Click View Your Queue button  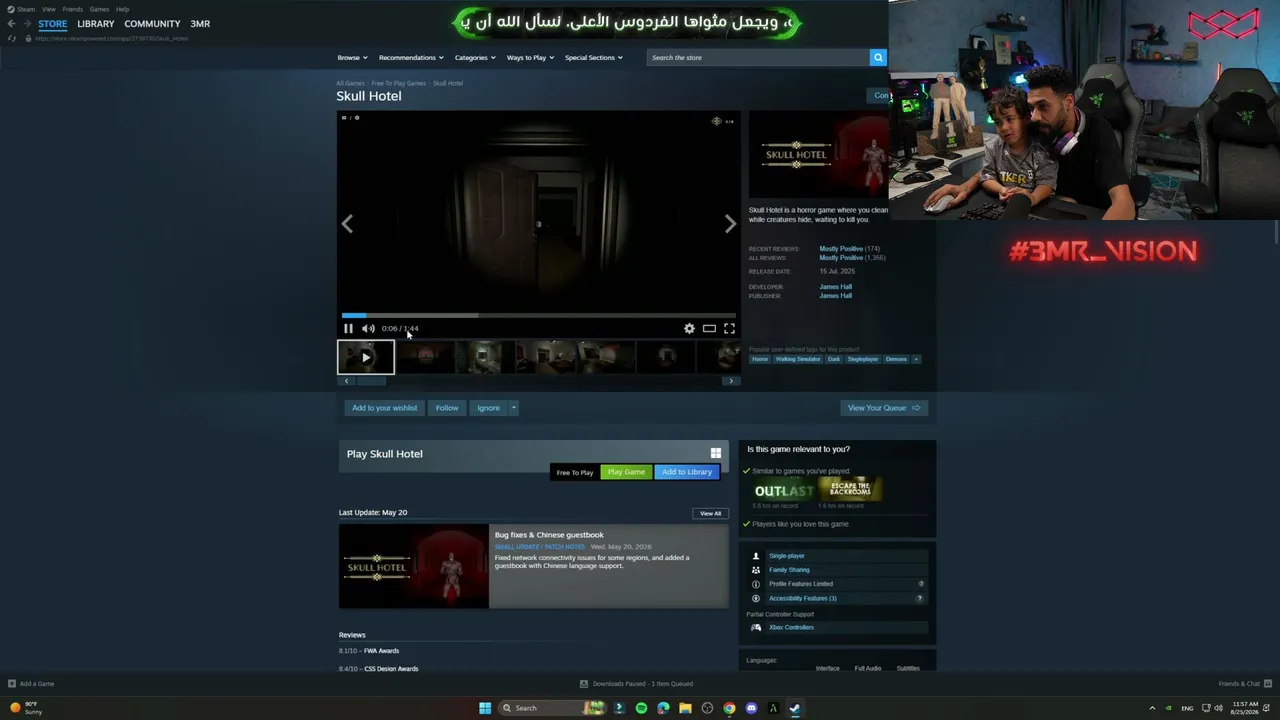884,408
